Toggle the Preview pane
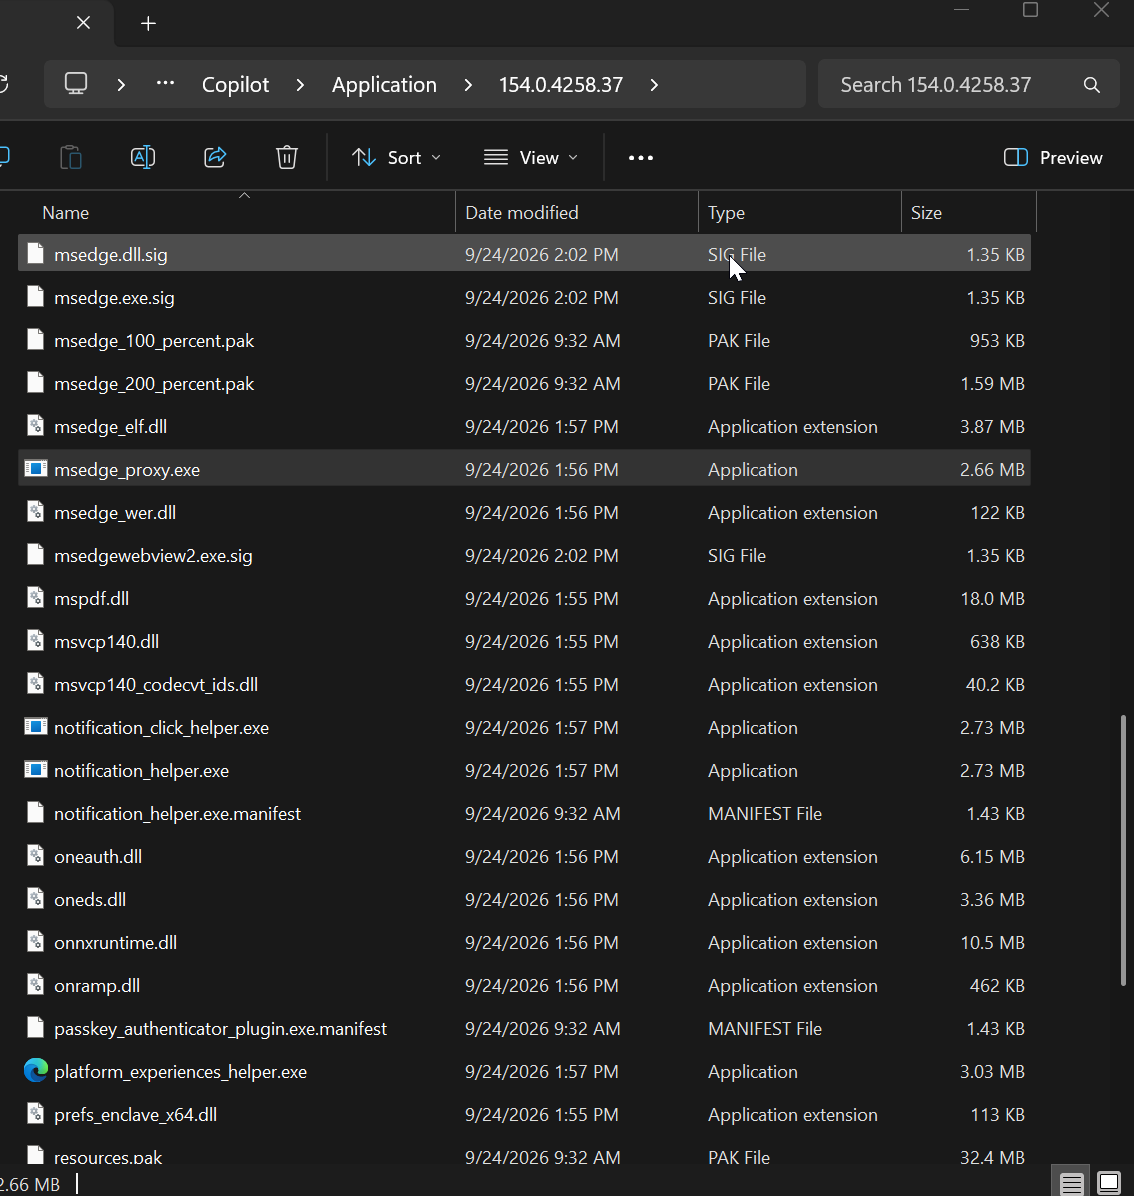 click(1053, 158)
